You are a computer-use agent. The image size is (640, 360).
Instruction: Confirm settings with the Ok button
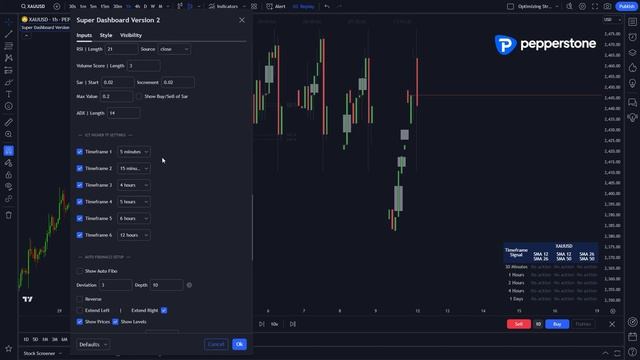click(x=239, y=344)
